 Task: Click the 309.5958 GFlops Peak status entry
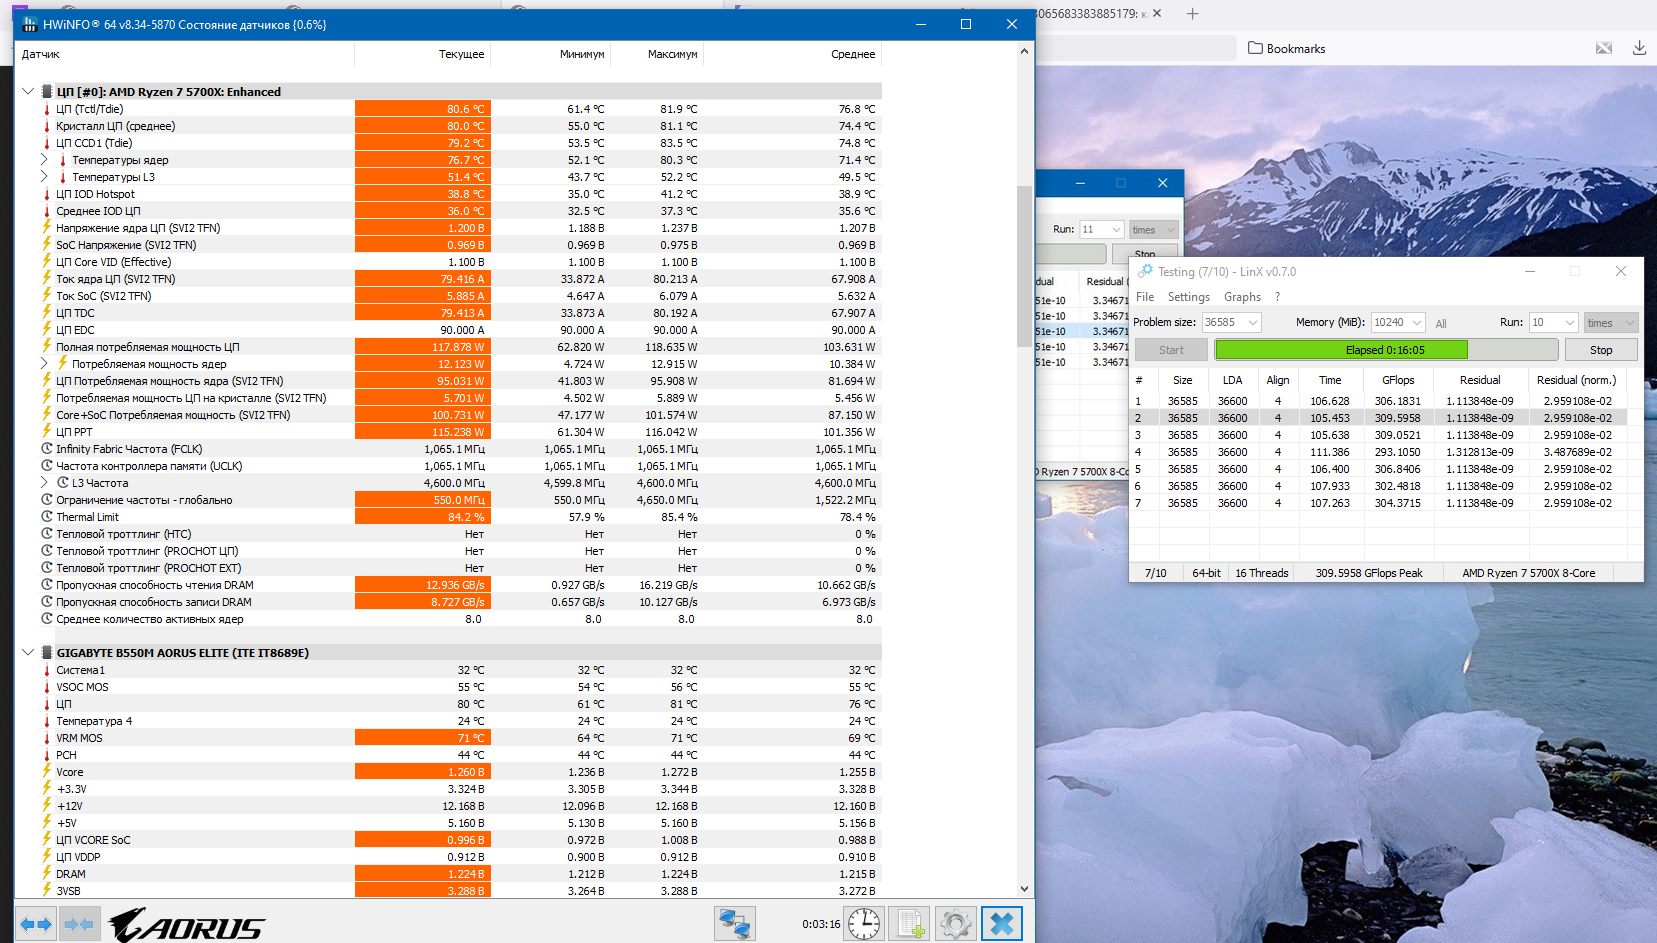click(1369, 573)
